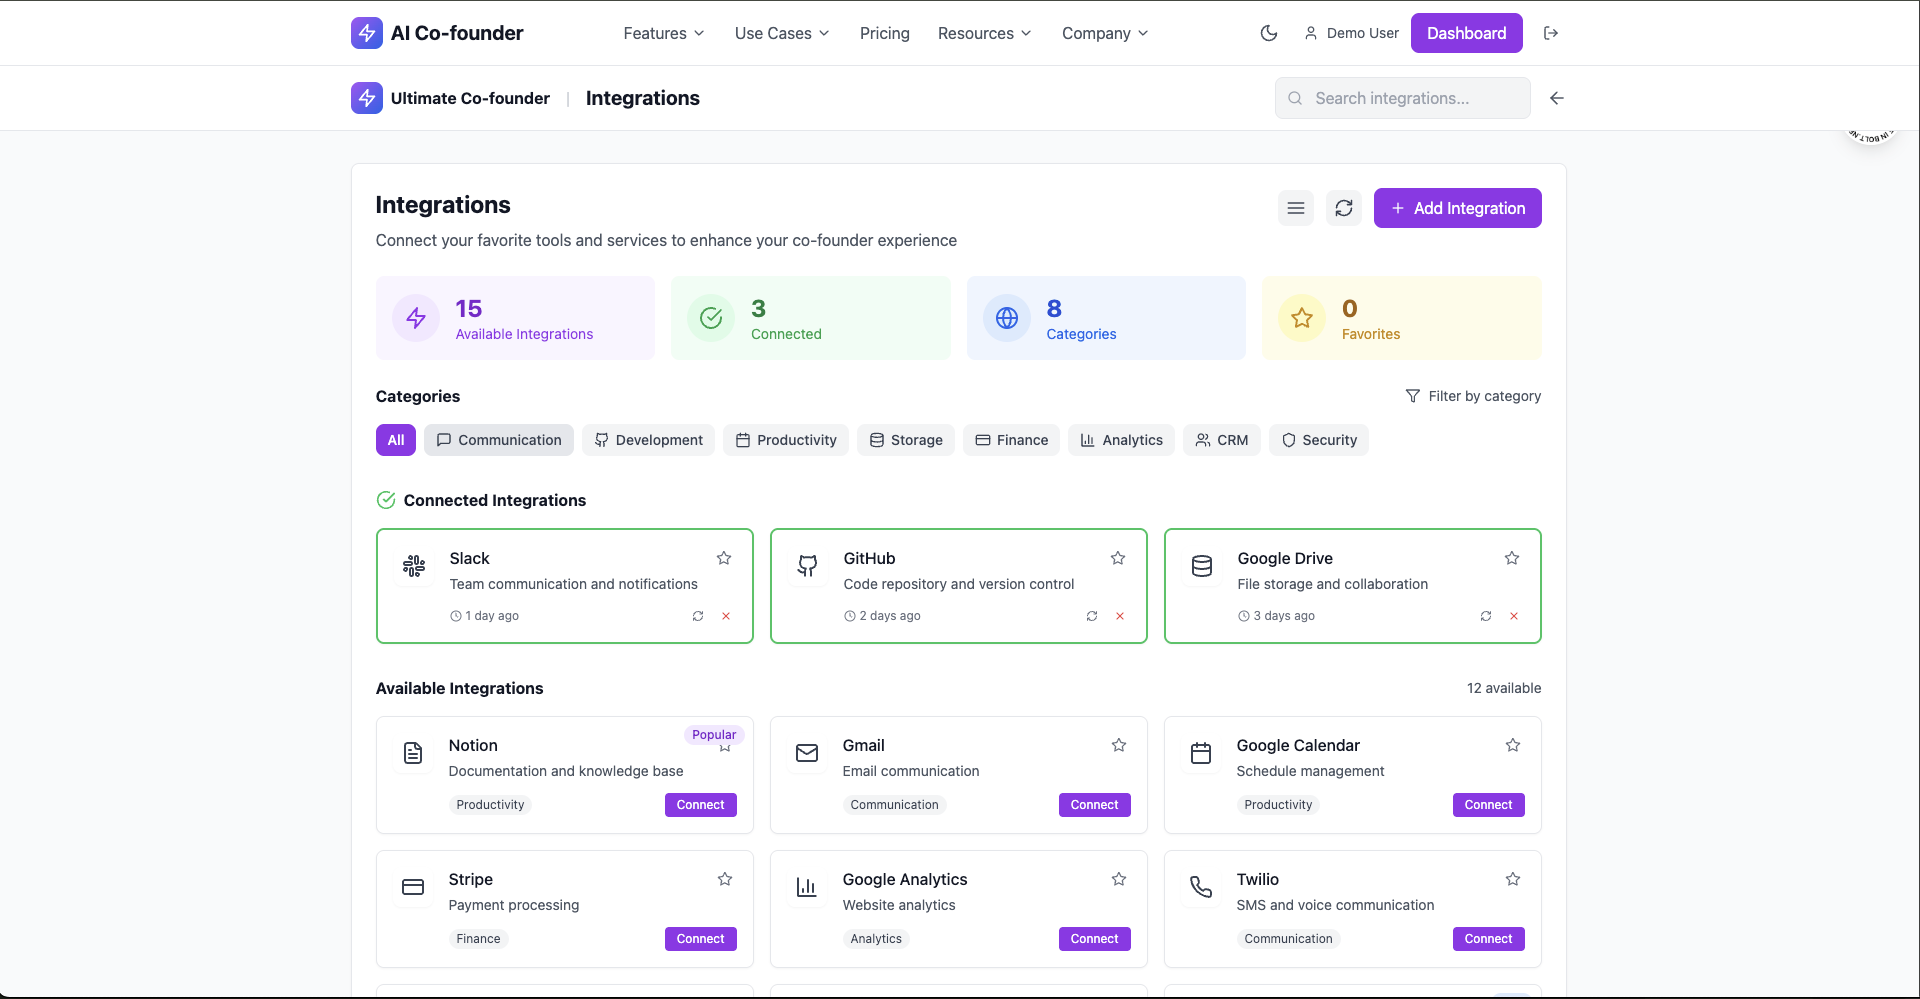Connect the Google Calendar integration
The height and width of the screenshot is (999, 1920).
pyautogui.click(x=1489, y=805)
